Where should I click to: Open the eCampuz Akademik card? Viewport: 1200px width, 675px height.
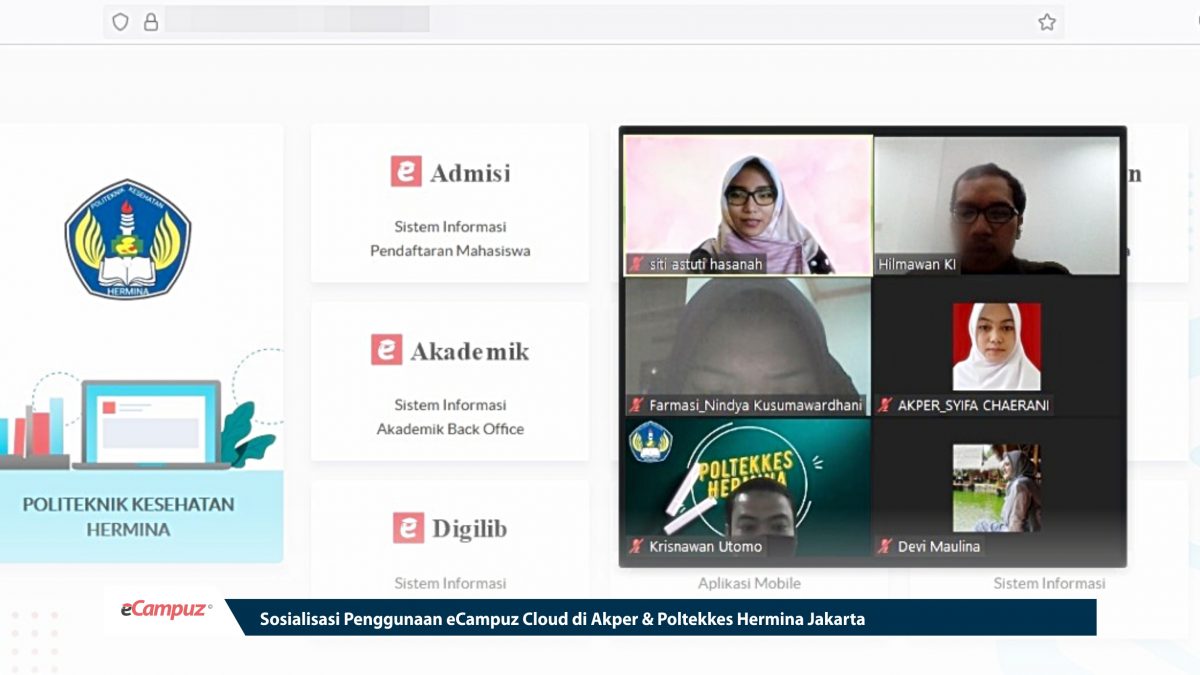coord(449,381)
